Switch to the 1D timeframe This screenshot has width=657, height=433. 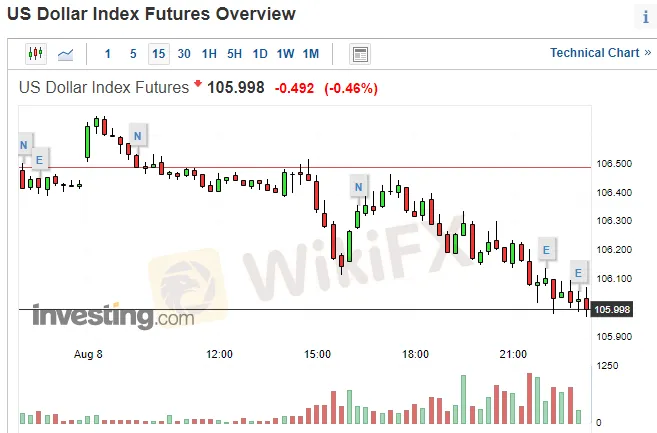pos(260,54)
